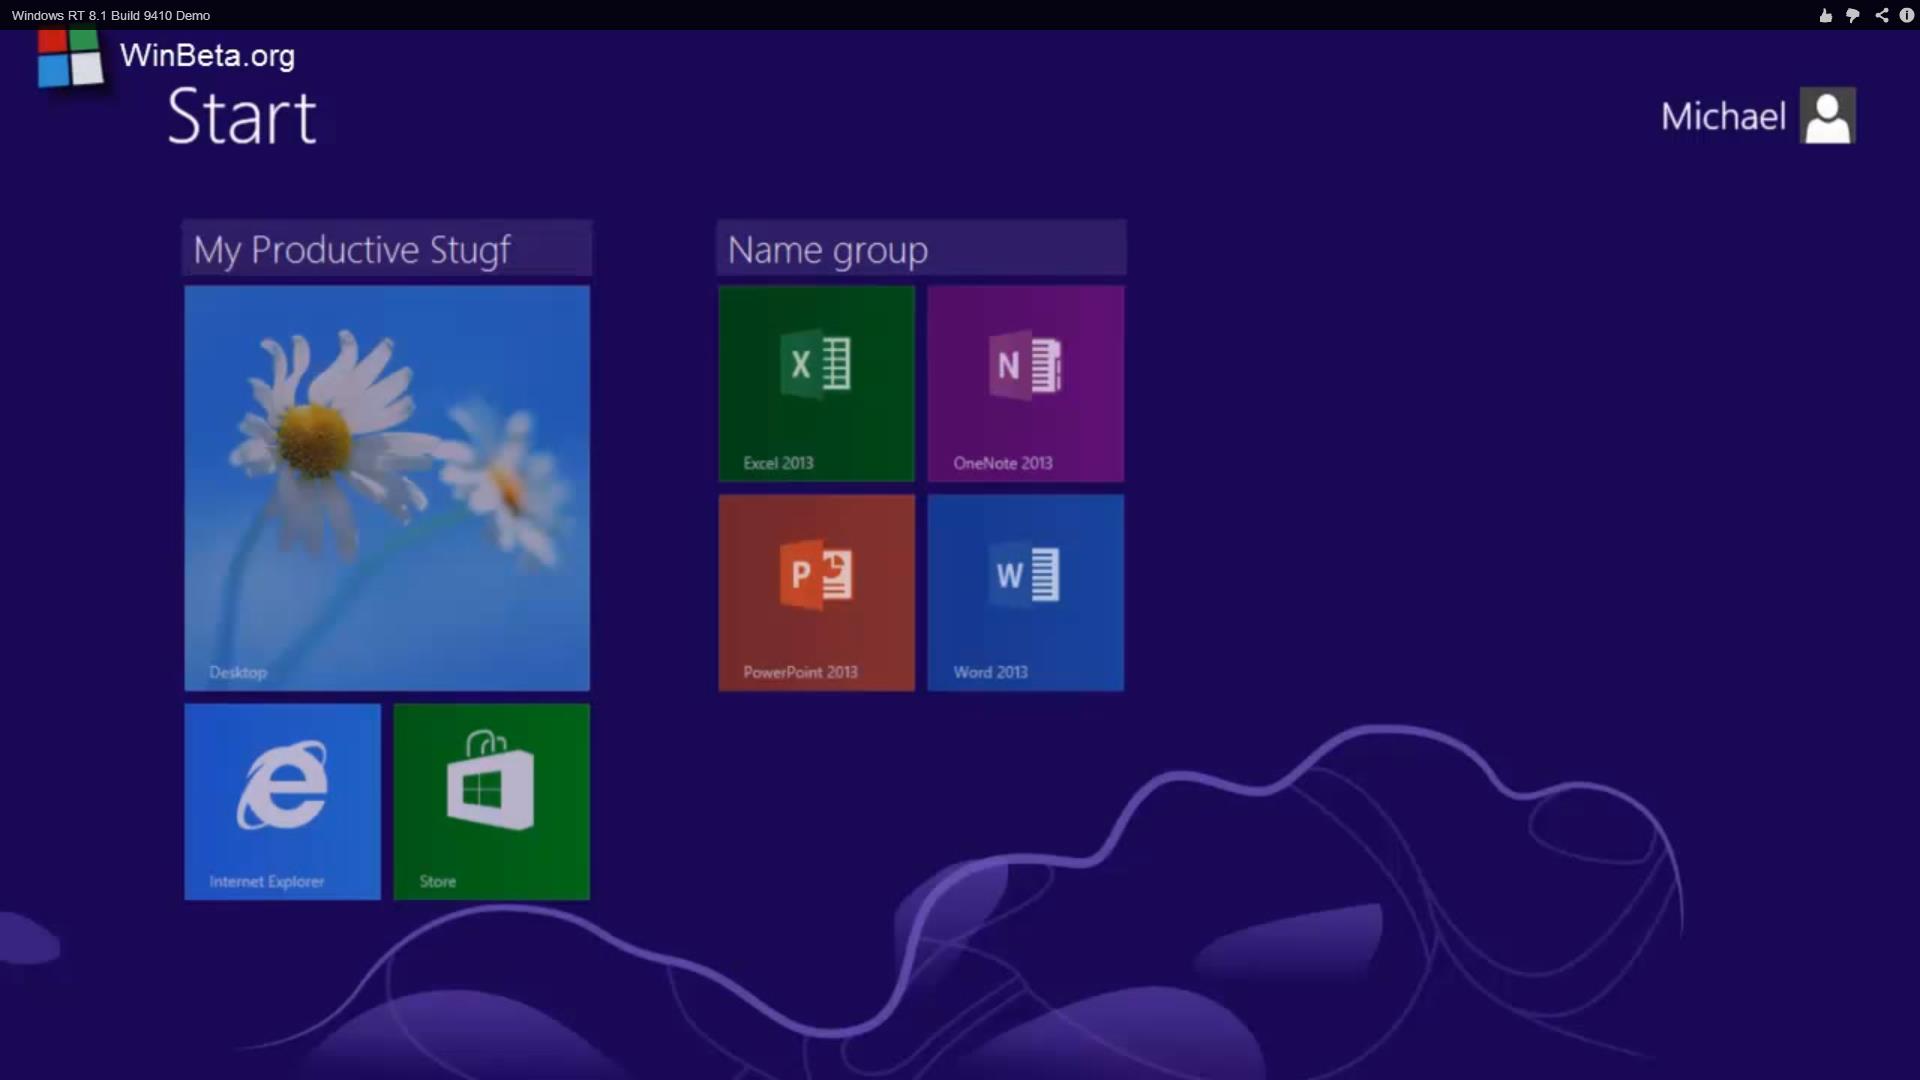
Task: Click the WinBeta.org logo
Action: [x=70, y=58]
